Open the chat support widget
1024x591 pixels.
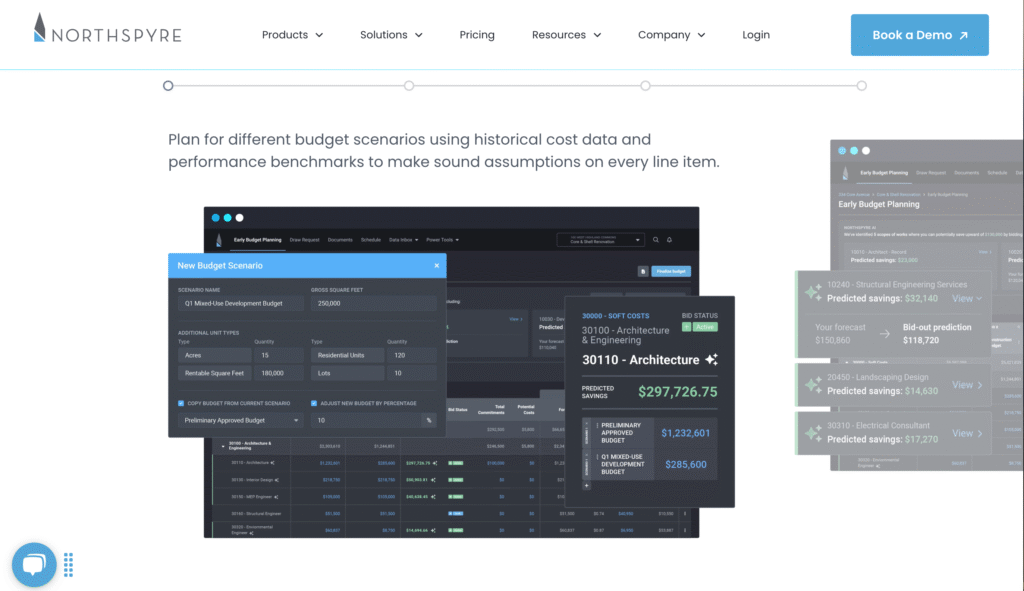(x=34, y=564)
